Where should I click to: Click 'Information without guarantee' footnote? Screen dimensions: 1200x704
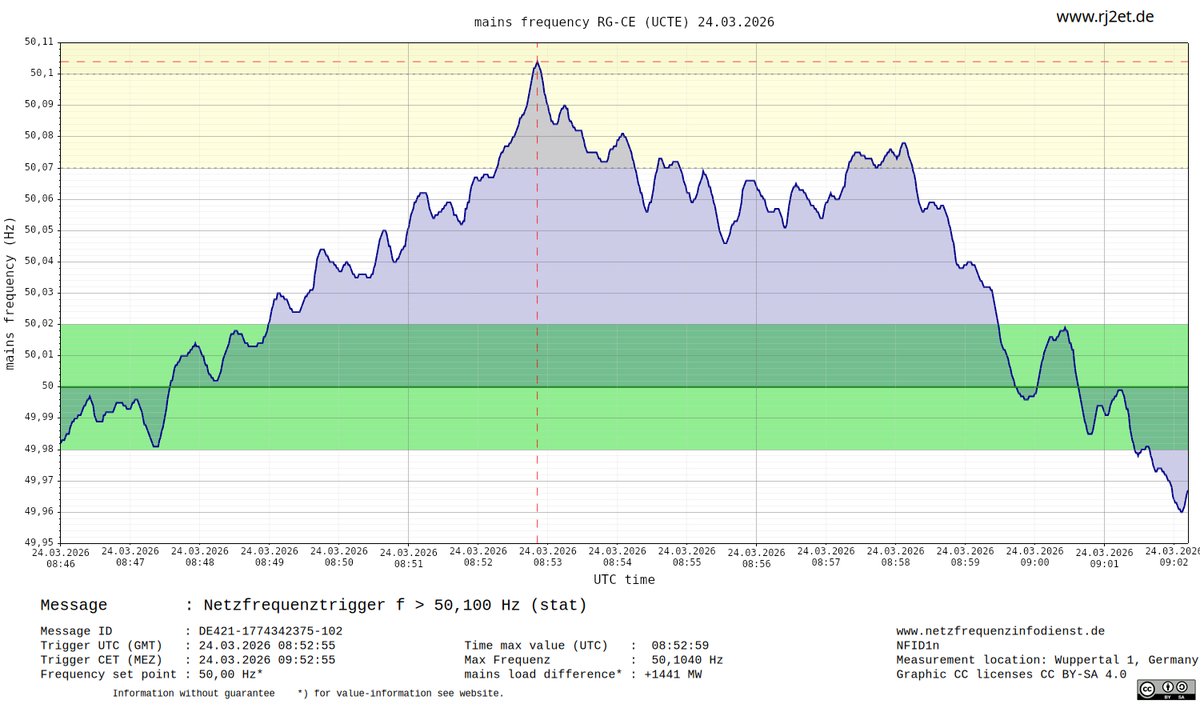tap(193, 693)
